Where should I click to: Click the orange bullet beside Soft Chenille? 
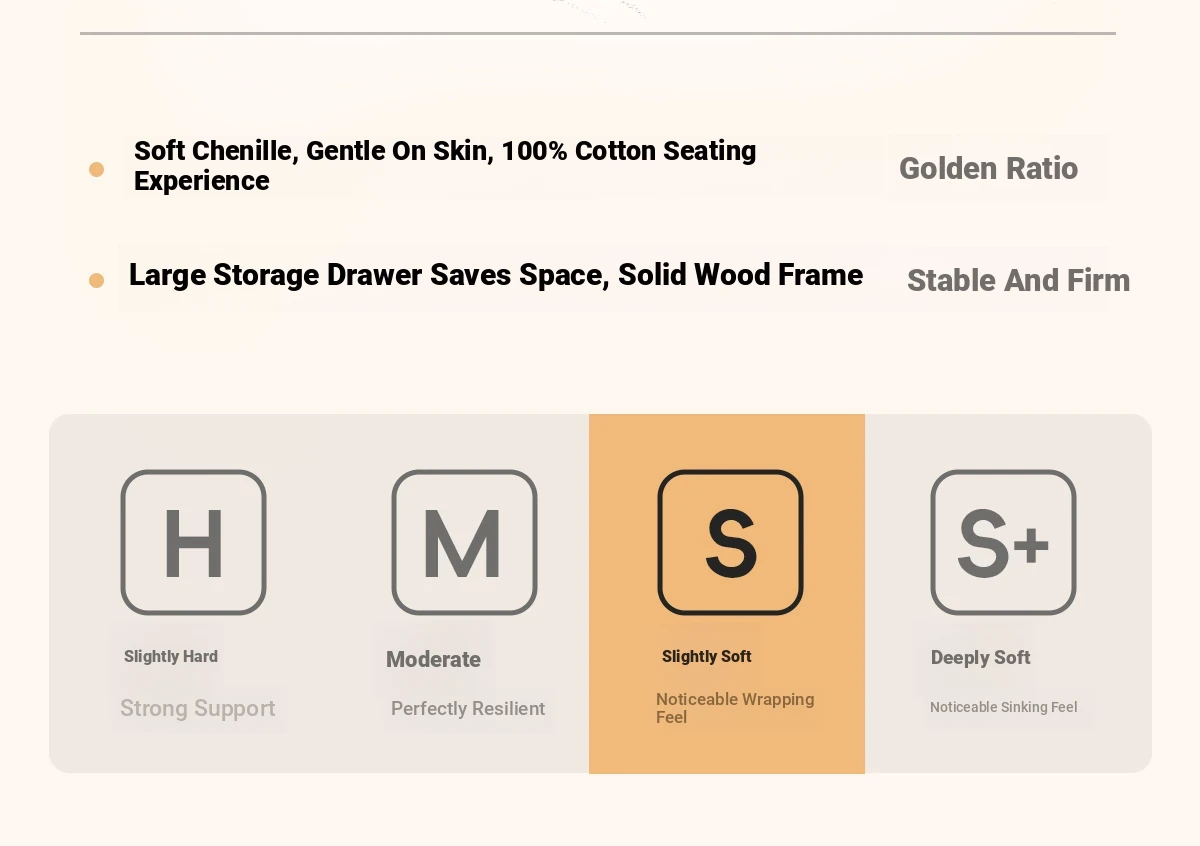tap(96, 169)
